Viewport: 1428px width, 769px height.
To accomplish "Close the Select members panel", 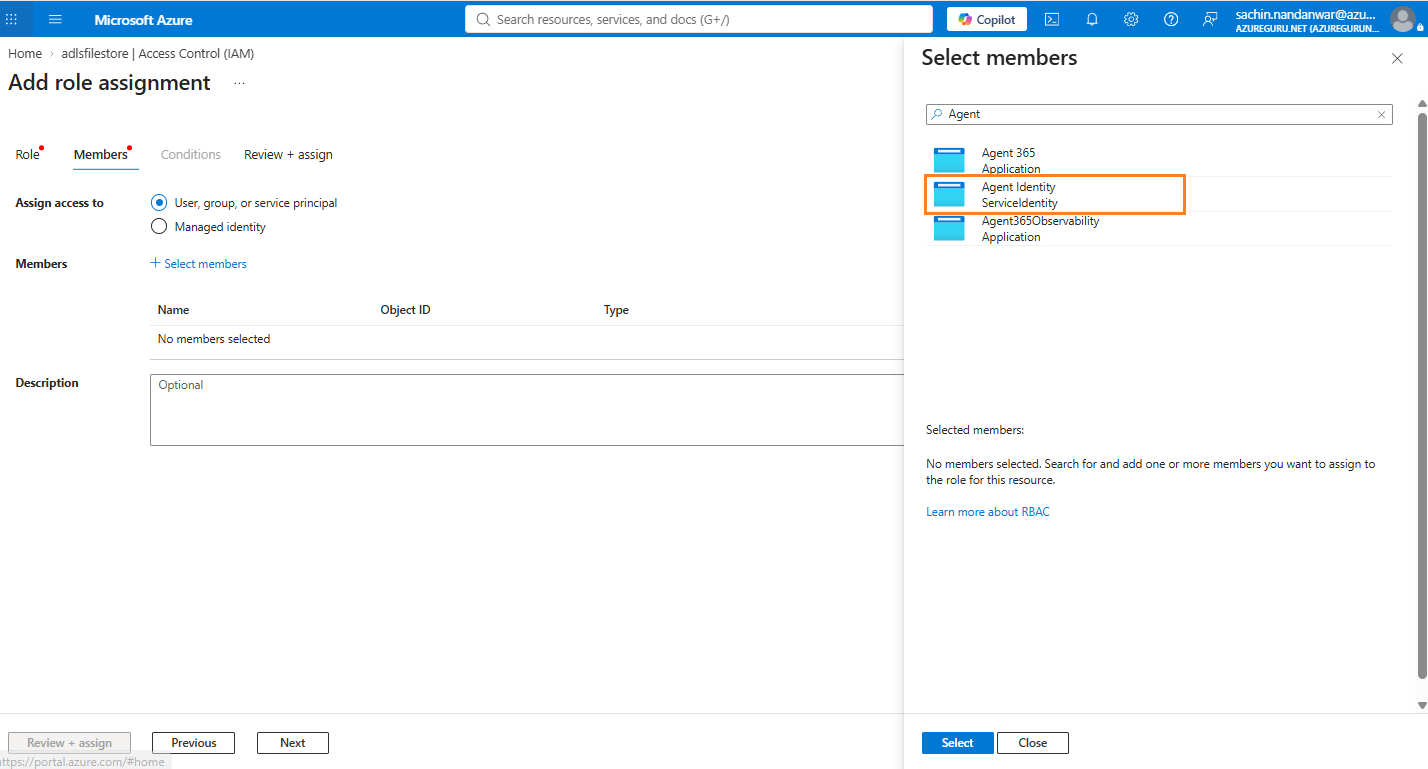I will click(1397, 59).
